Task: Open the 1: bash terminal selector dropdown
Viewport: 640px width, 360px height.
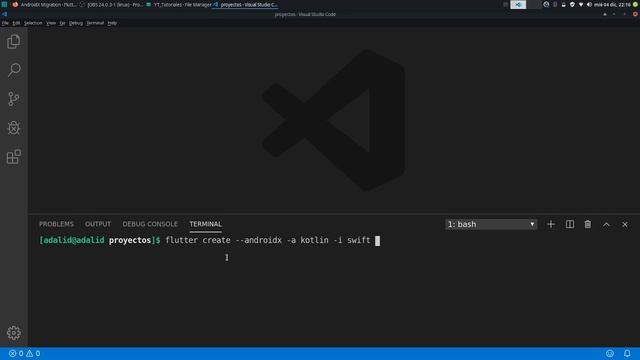Action: pos(491,224)
